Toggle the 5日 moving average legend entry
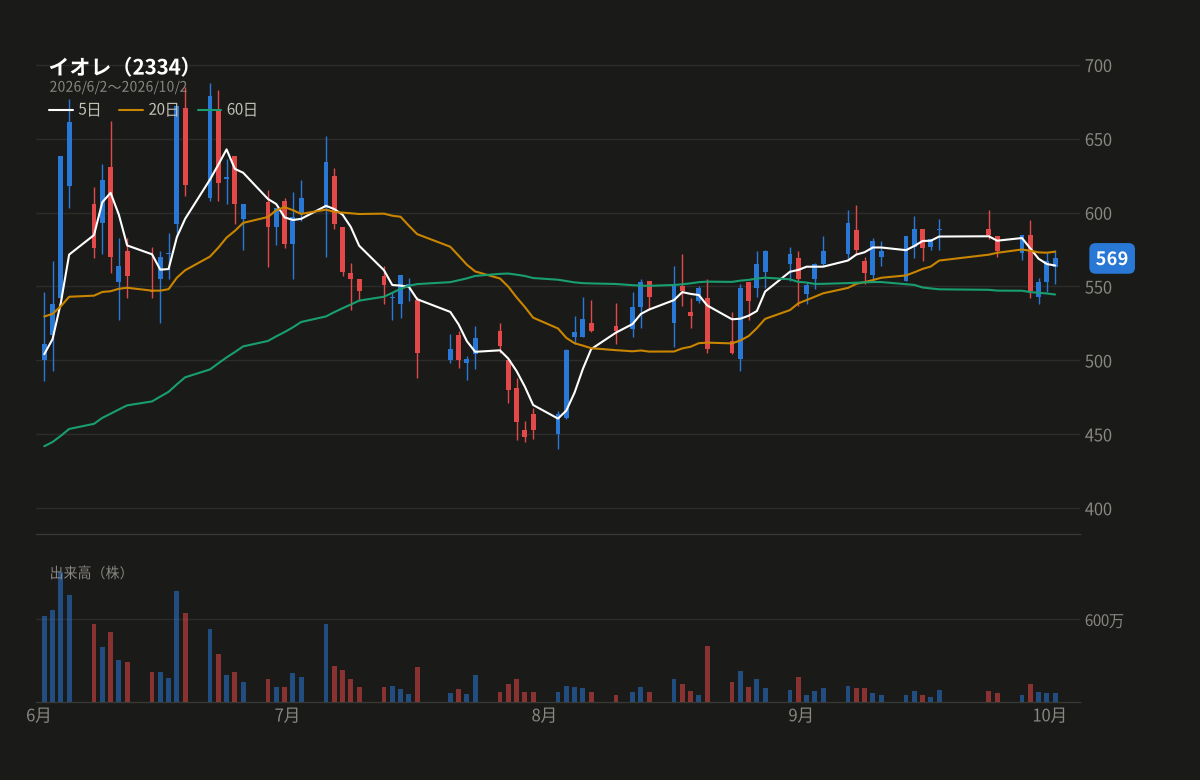The image size is (1200, 780). (75, 110)
